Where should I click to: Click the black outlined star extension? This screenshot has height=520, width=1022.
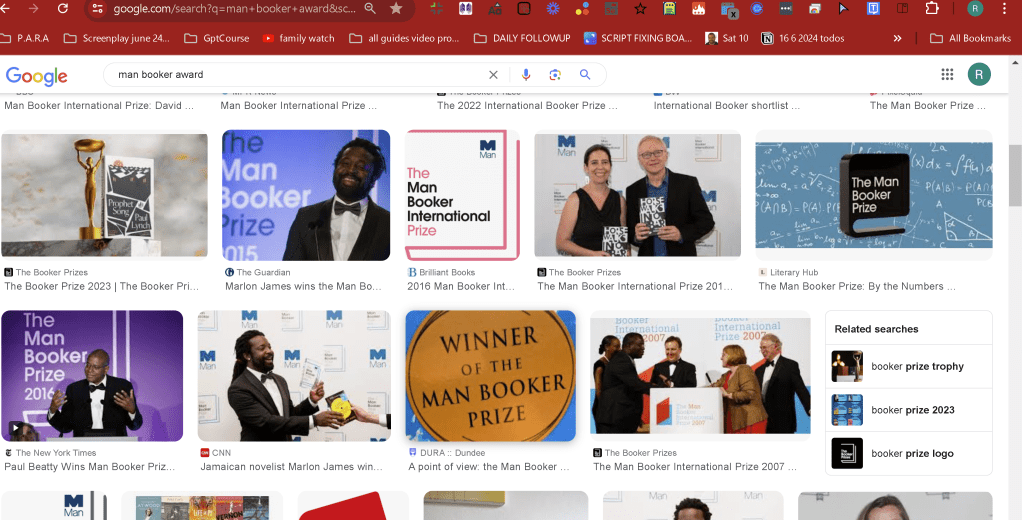(641, 8)
